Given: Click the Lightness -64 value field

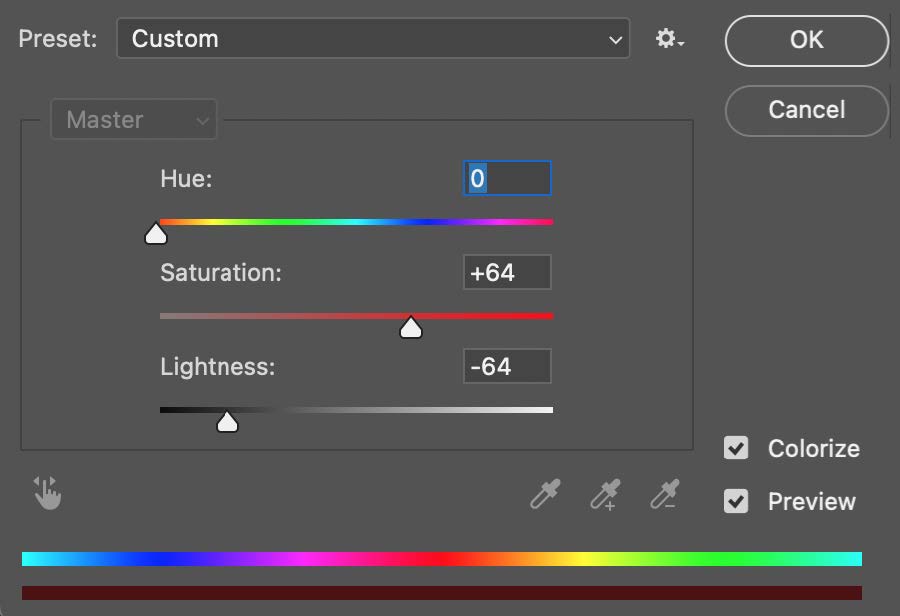Looking at the screenshot, I should [507, 366].
